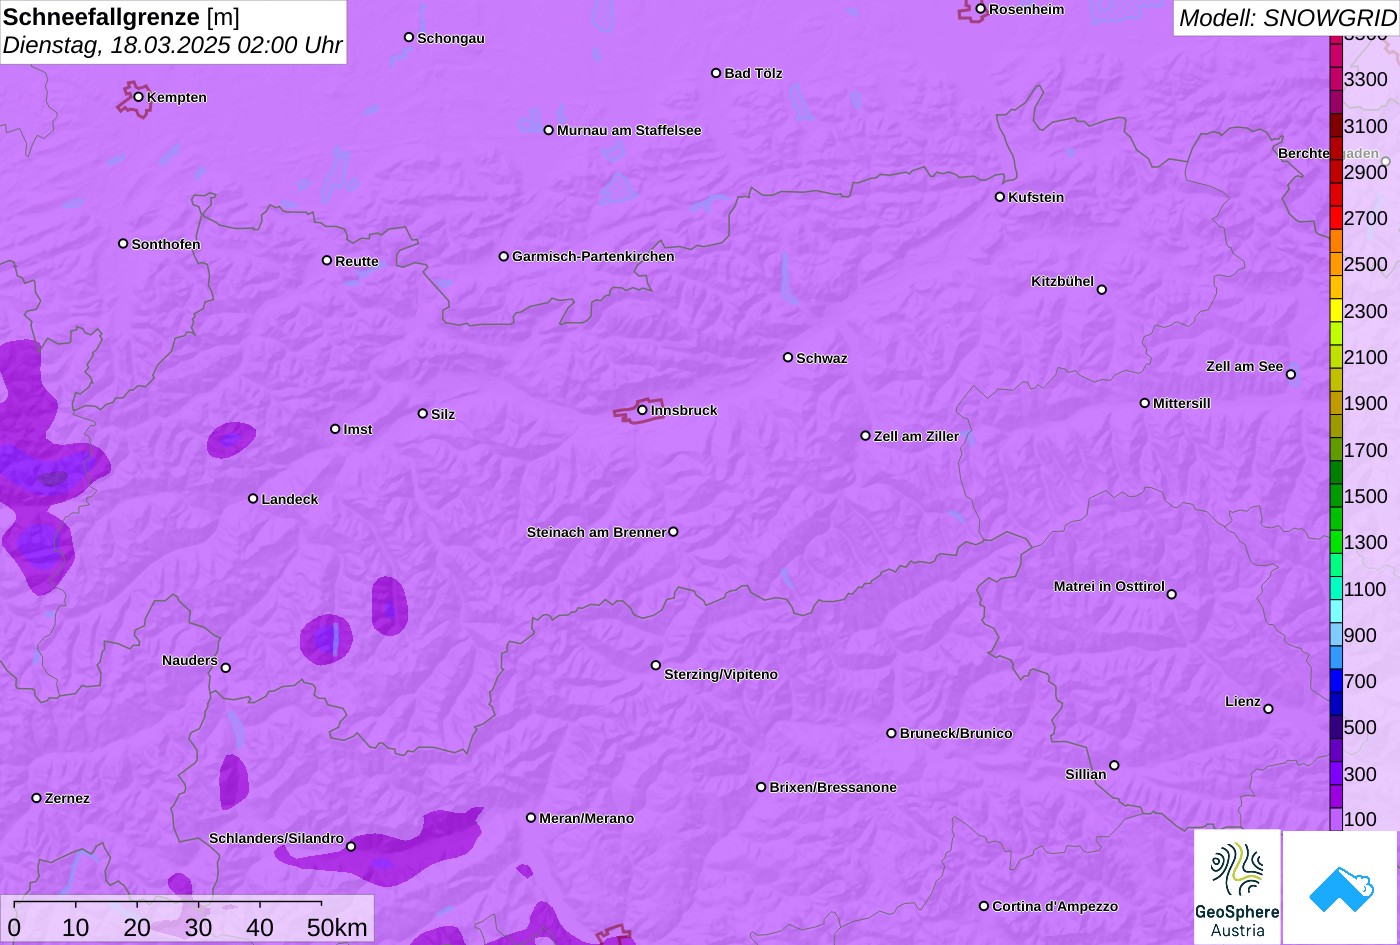The height and width of the screenshot is (945, 1400).
Task: Select the "Sonthofen" label
Action: pyautogui.click(x=166, y=244)
